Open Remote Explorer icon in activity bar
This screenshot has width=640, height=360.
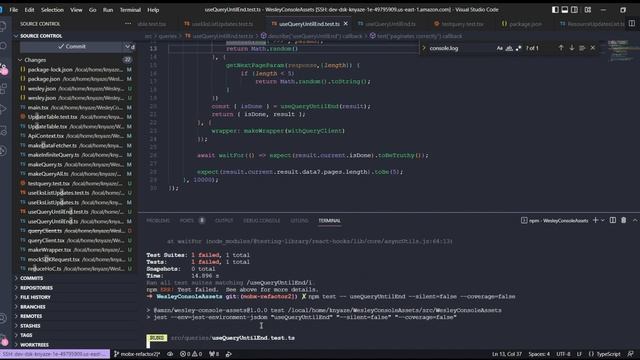pos(3,130)
